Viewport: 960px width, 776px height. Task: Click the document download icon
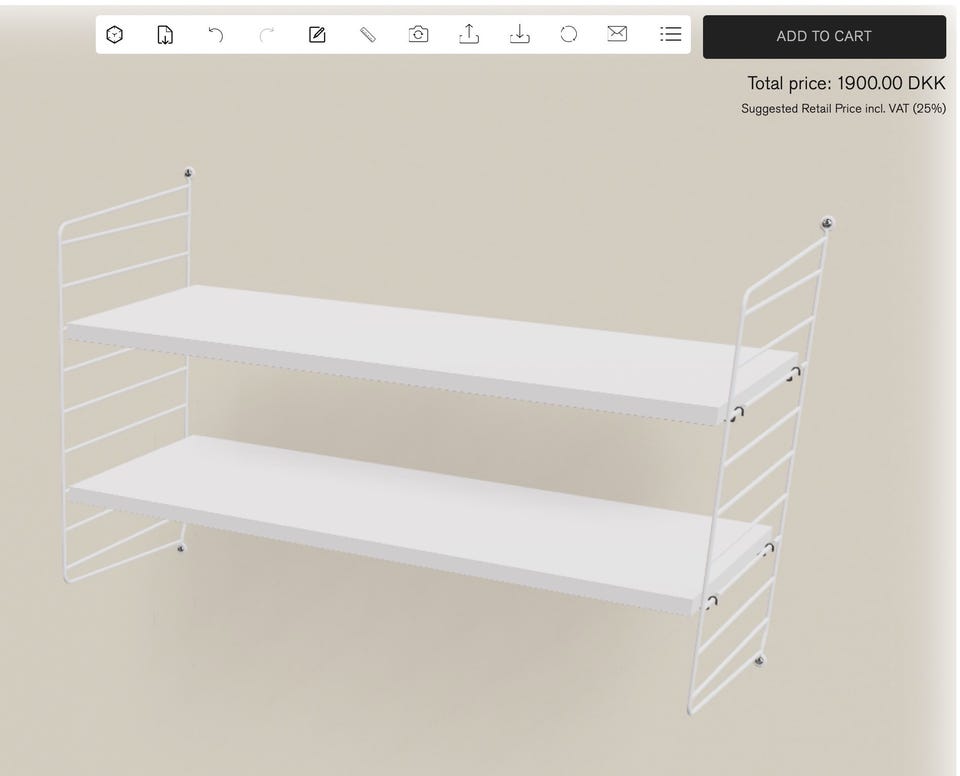pos(165,35)
